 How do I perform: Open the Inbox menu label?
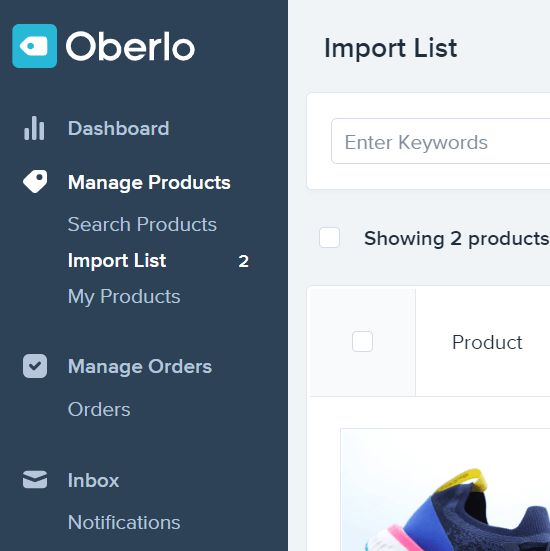[93, 480]
